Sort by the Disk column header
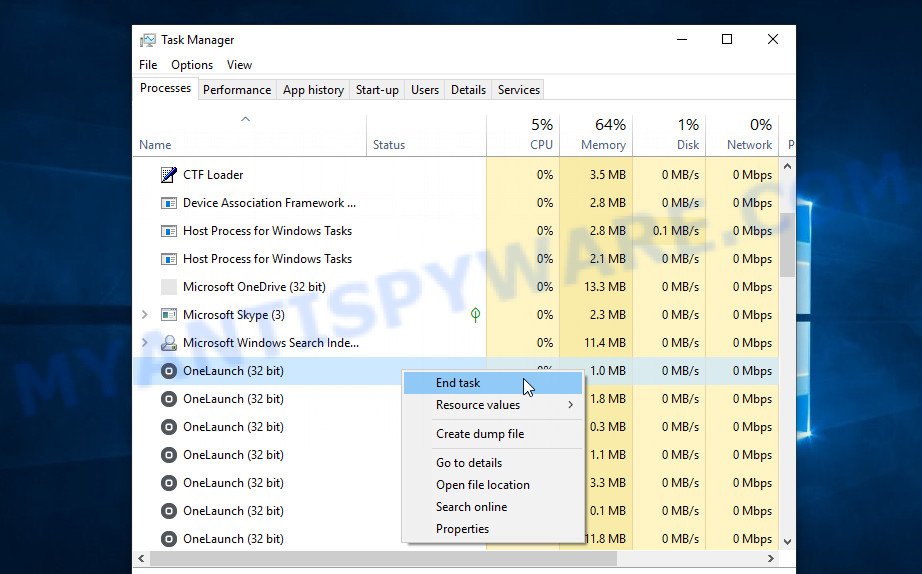922x574 pixels. click(x=669, y=135)
